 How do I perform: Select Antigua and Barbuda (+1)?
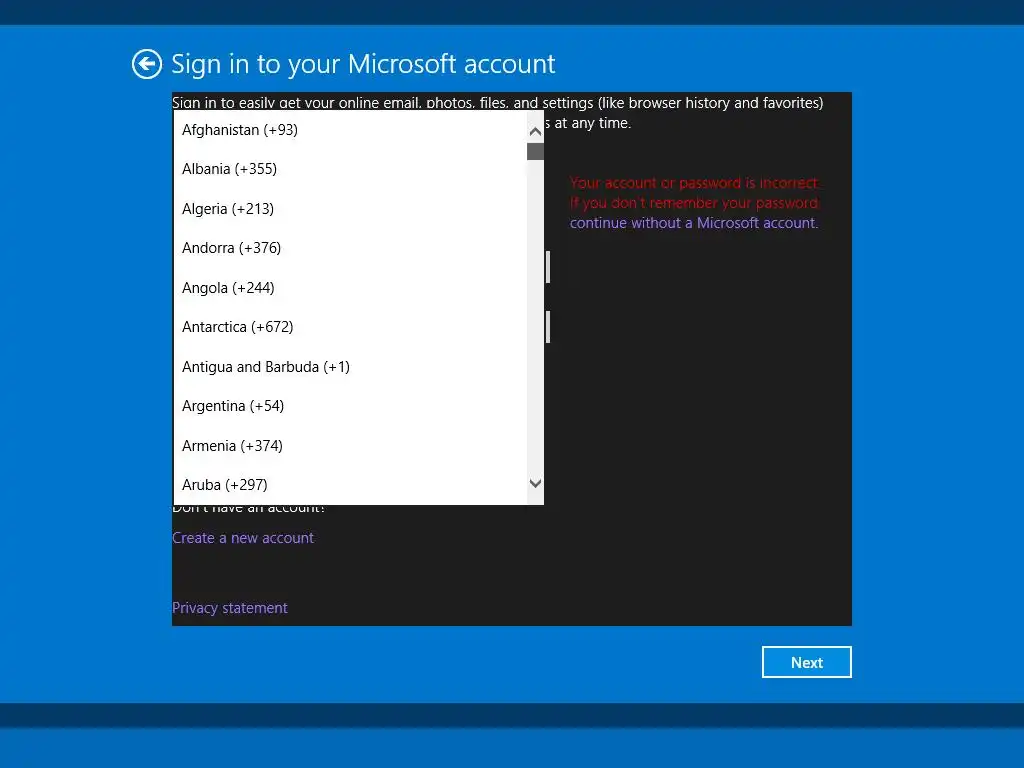[x=350, y=367]
